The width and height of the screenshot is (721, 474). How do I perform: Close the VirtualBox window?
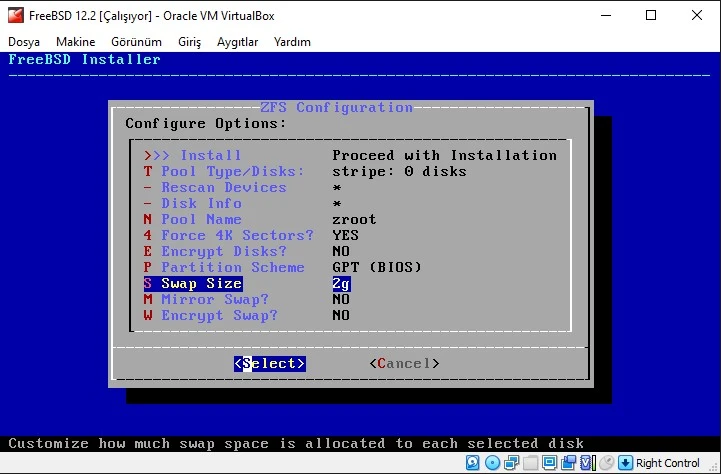coord(697,15)
